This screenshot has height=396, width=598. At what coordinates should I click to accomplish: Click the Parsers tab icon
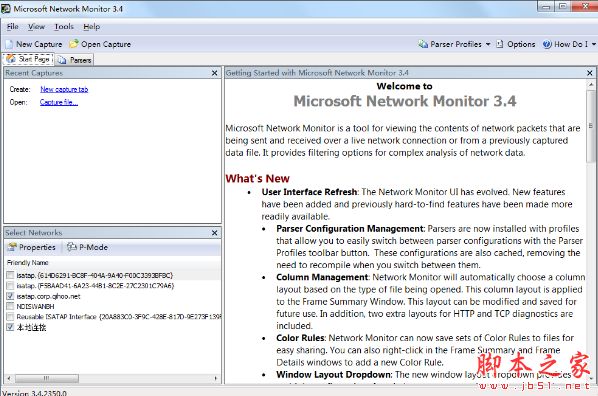[x=62, y=60]
